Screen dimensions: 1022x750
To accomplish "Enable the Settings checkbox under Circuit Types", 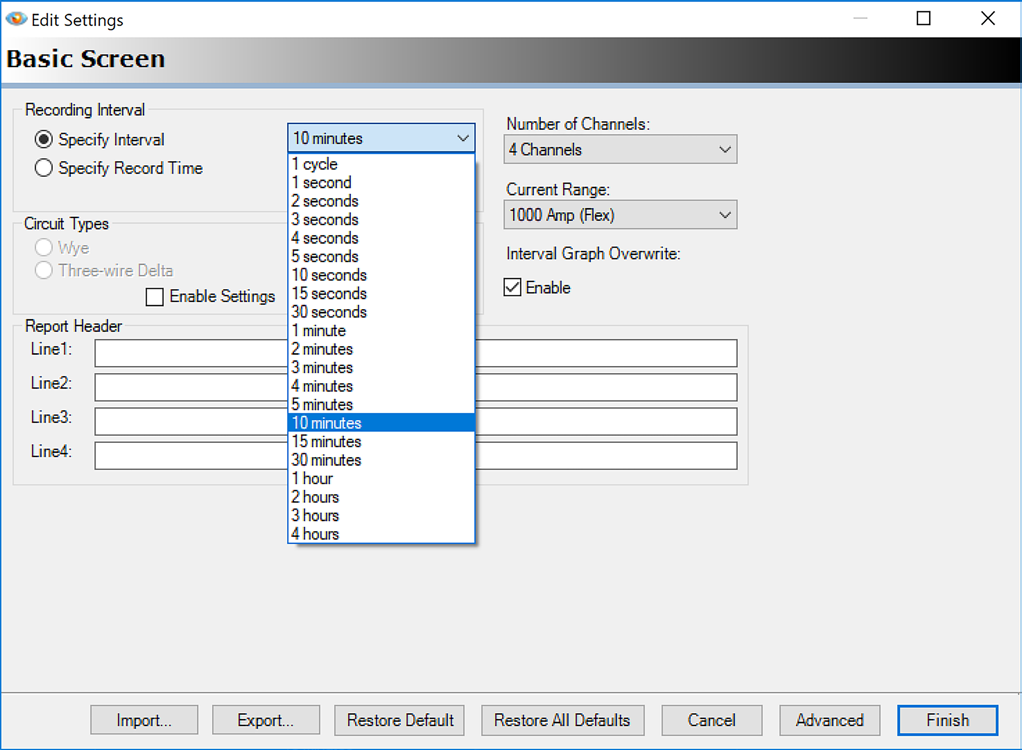I will [x=155, y=296].
